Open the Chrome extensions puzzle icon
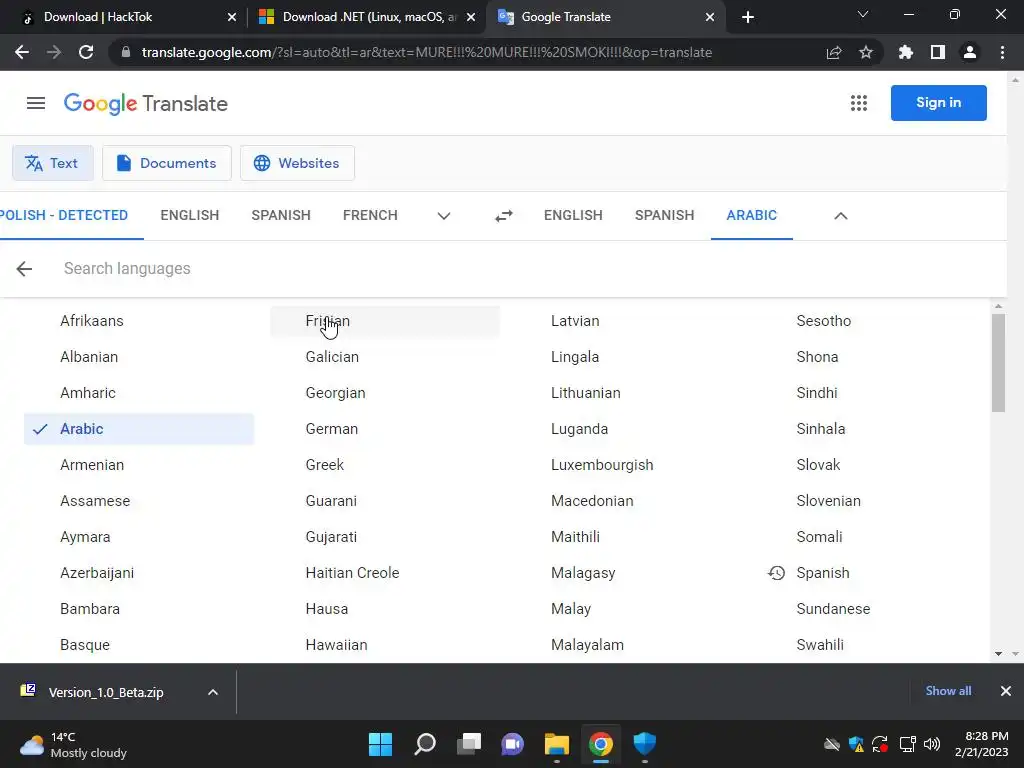The height and width of the screenshot is (768, 1024). coord(906,52)
